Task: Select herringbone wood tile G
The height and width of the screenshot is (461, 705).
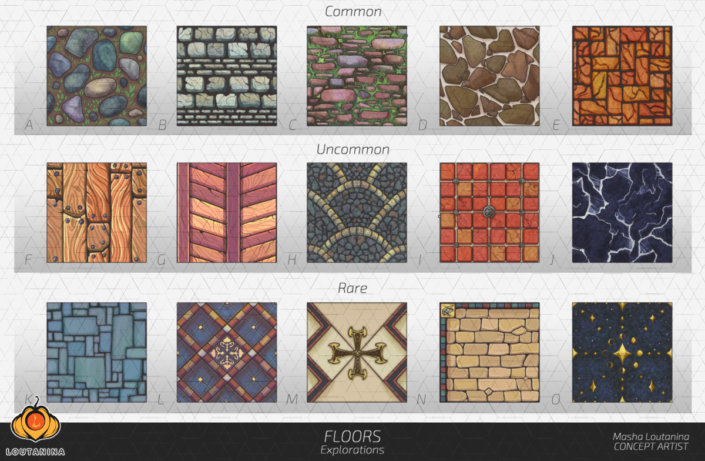Action: 227,213
